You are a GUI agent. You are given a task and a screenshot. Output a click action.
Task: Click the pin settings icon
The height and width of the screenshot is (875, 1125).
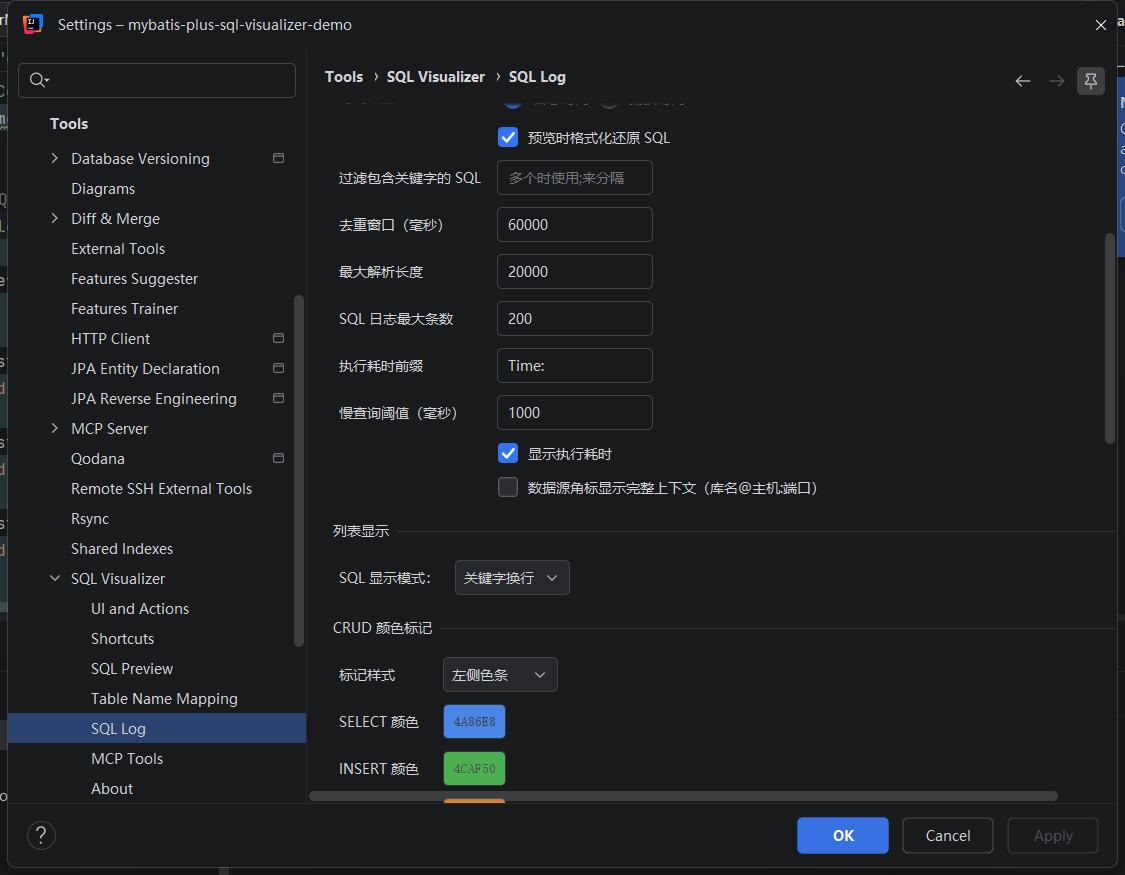[1091, 81]
